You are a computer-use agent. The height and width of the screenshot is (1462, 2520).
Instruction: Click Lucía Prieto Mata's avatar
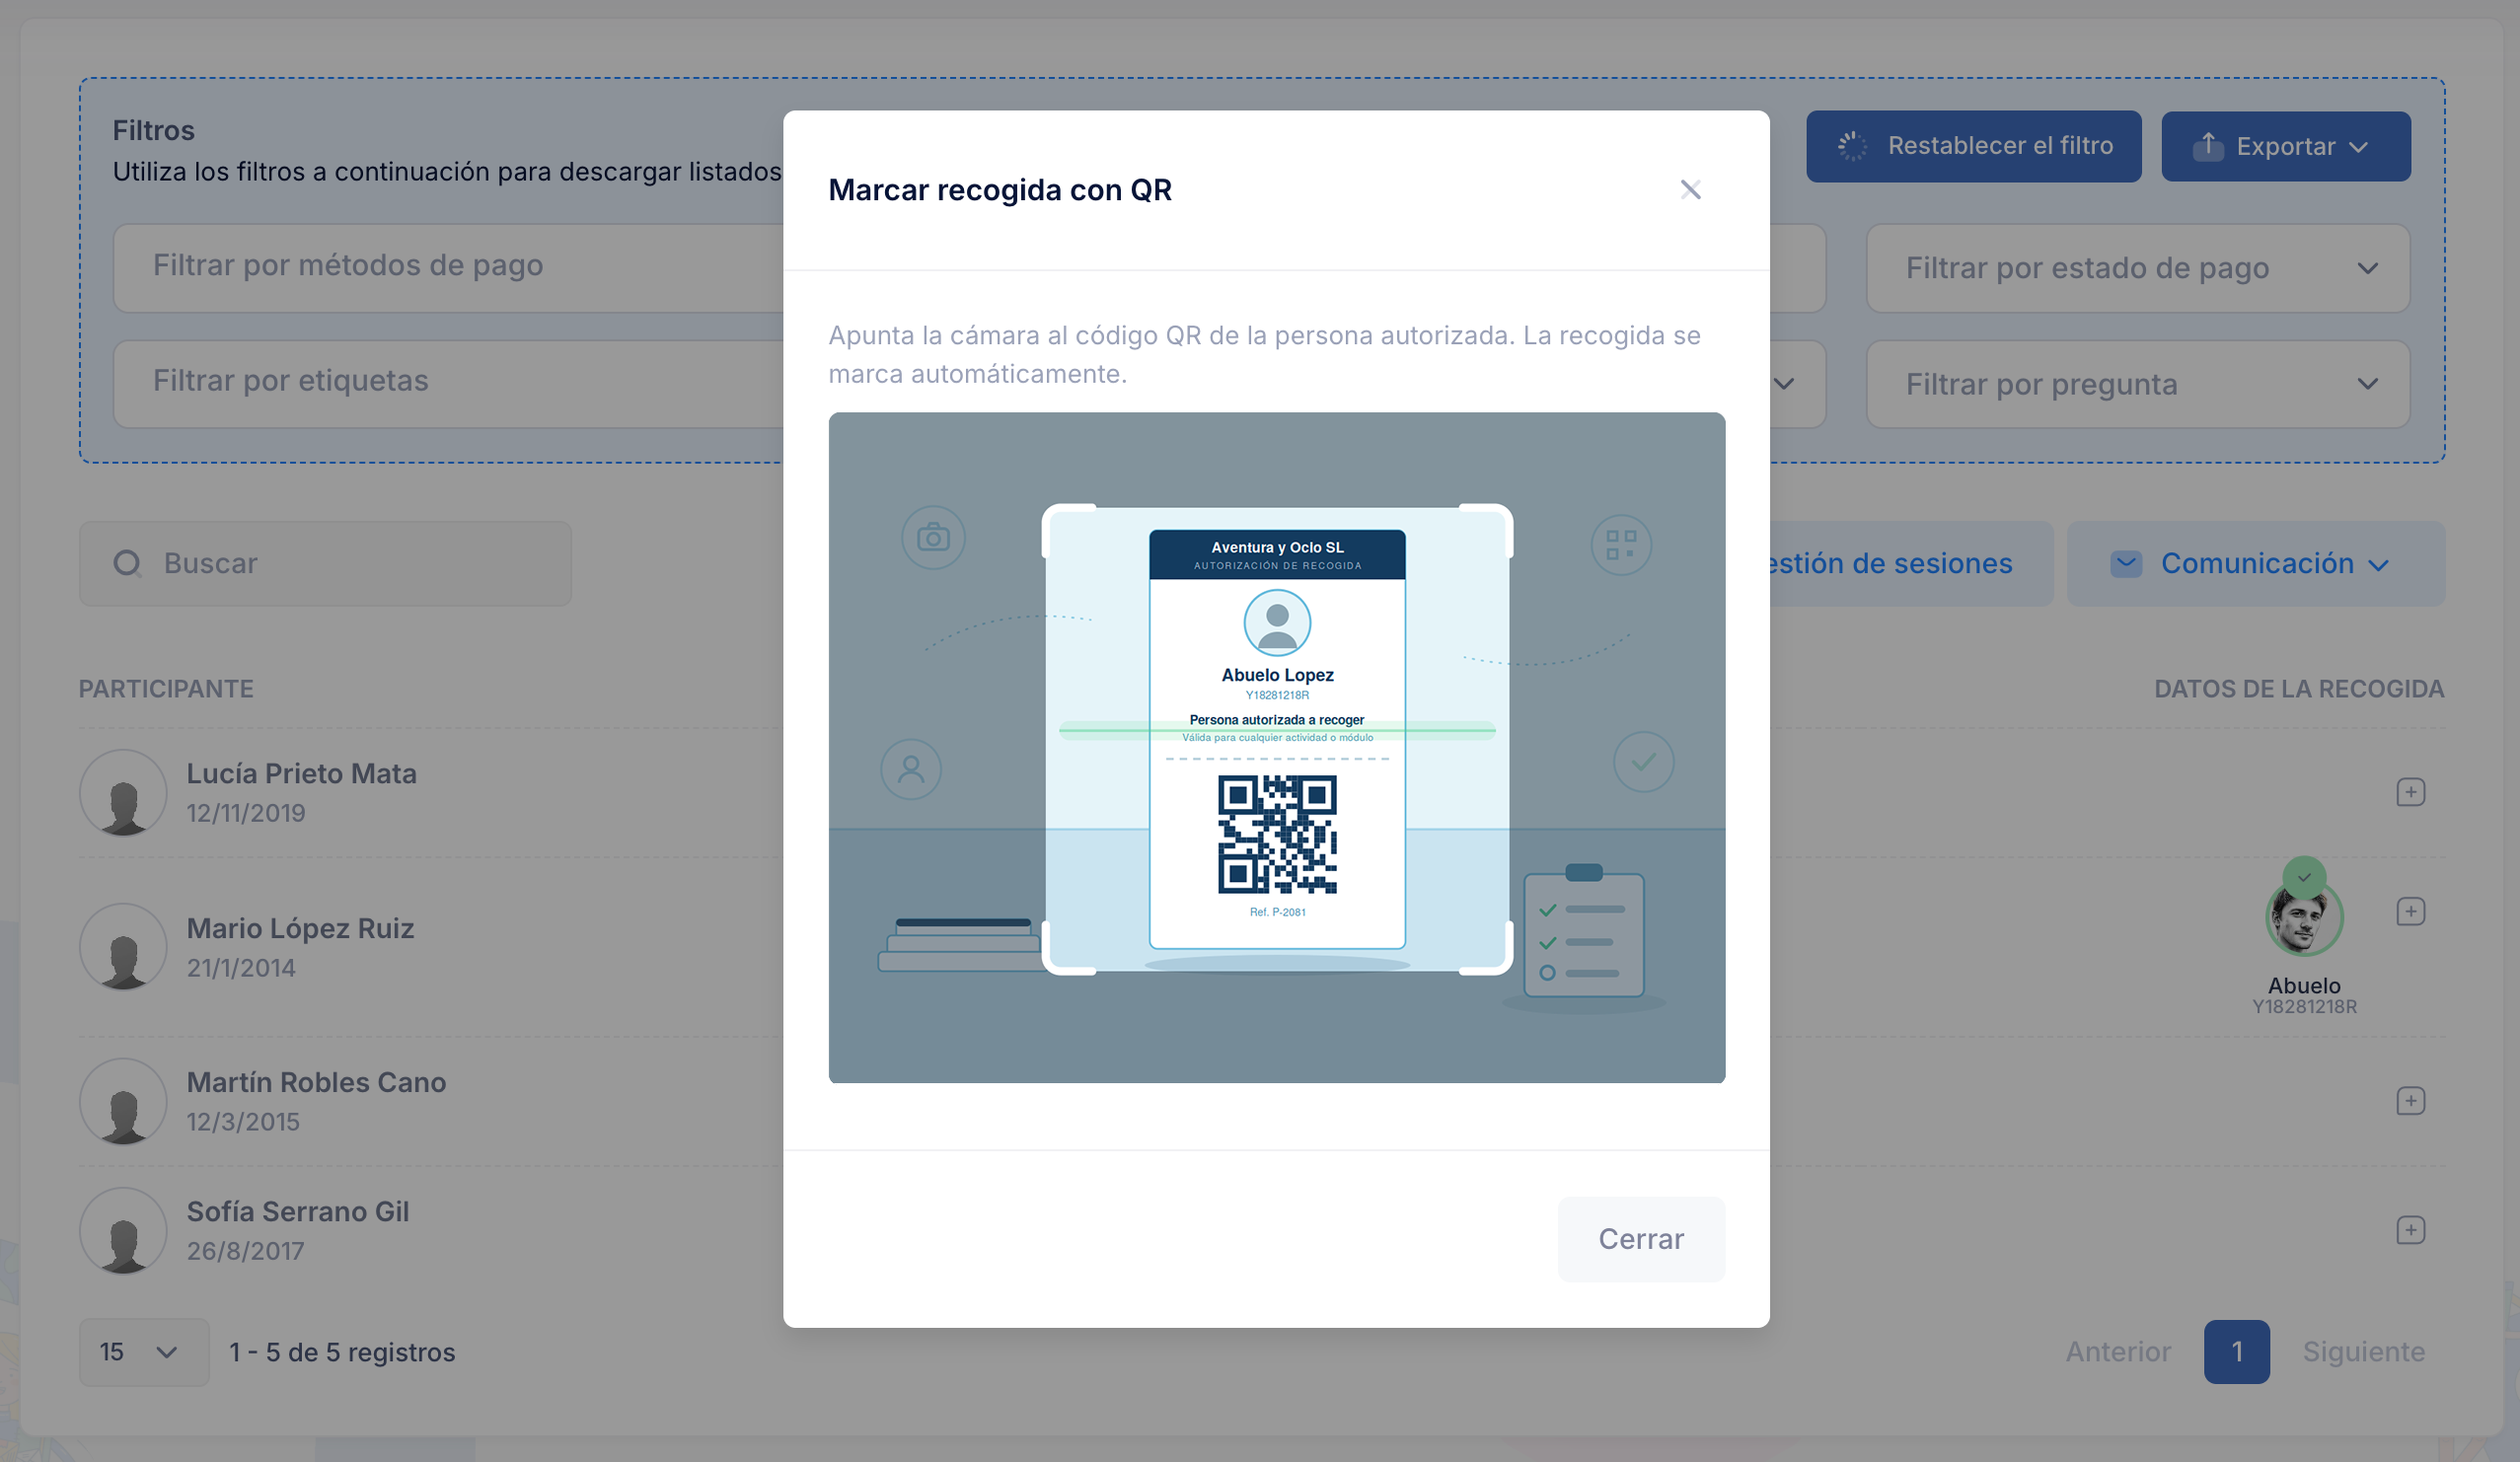coord(123,793)
